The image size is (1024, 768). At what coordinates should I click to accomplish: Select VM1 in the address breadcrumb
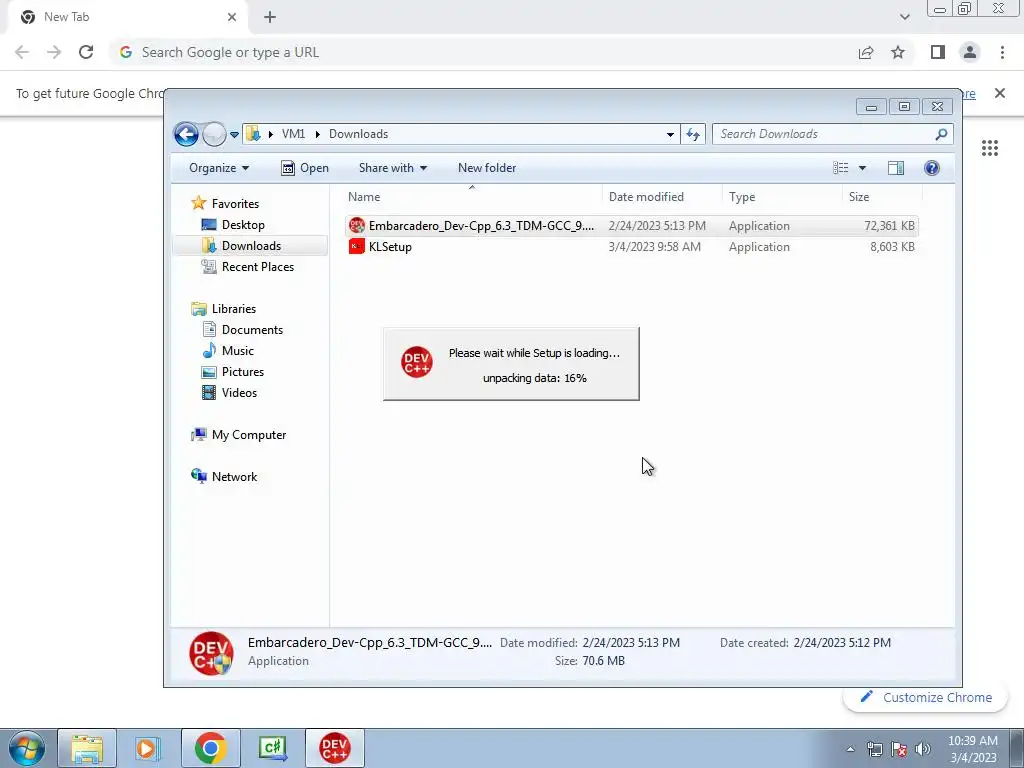(293, 134)
